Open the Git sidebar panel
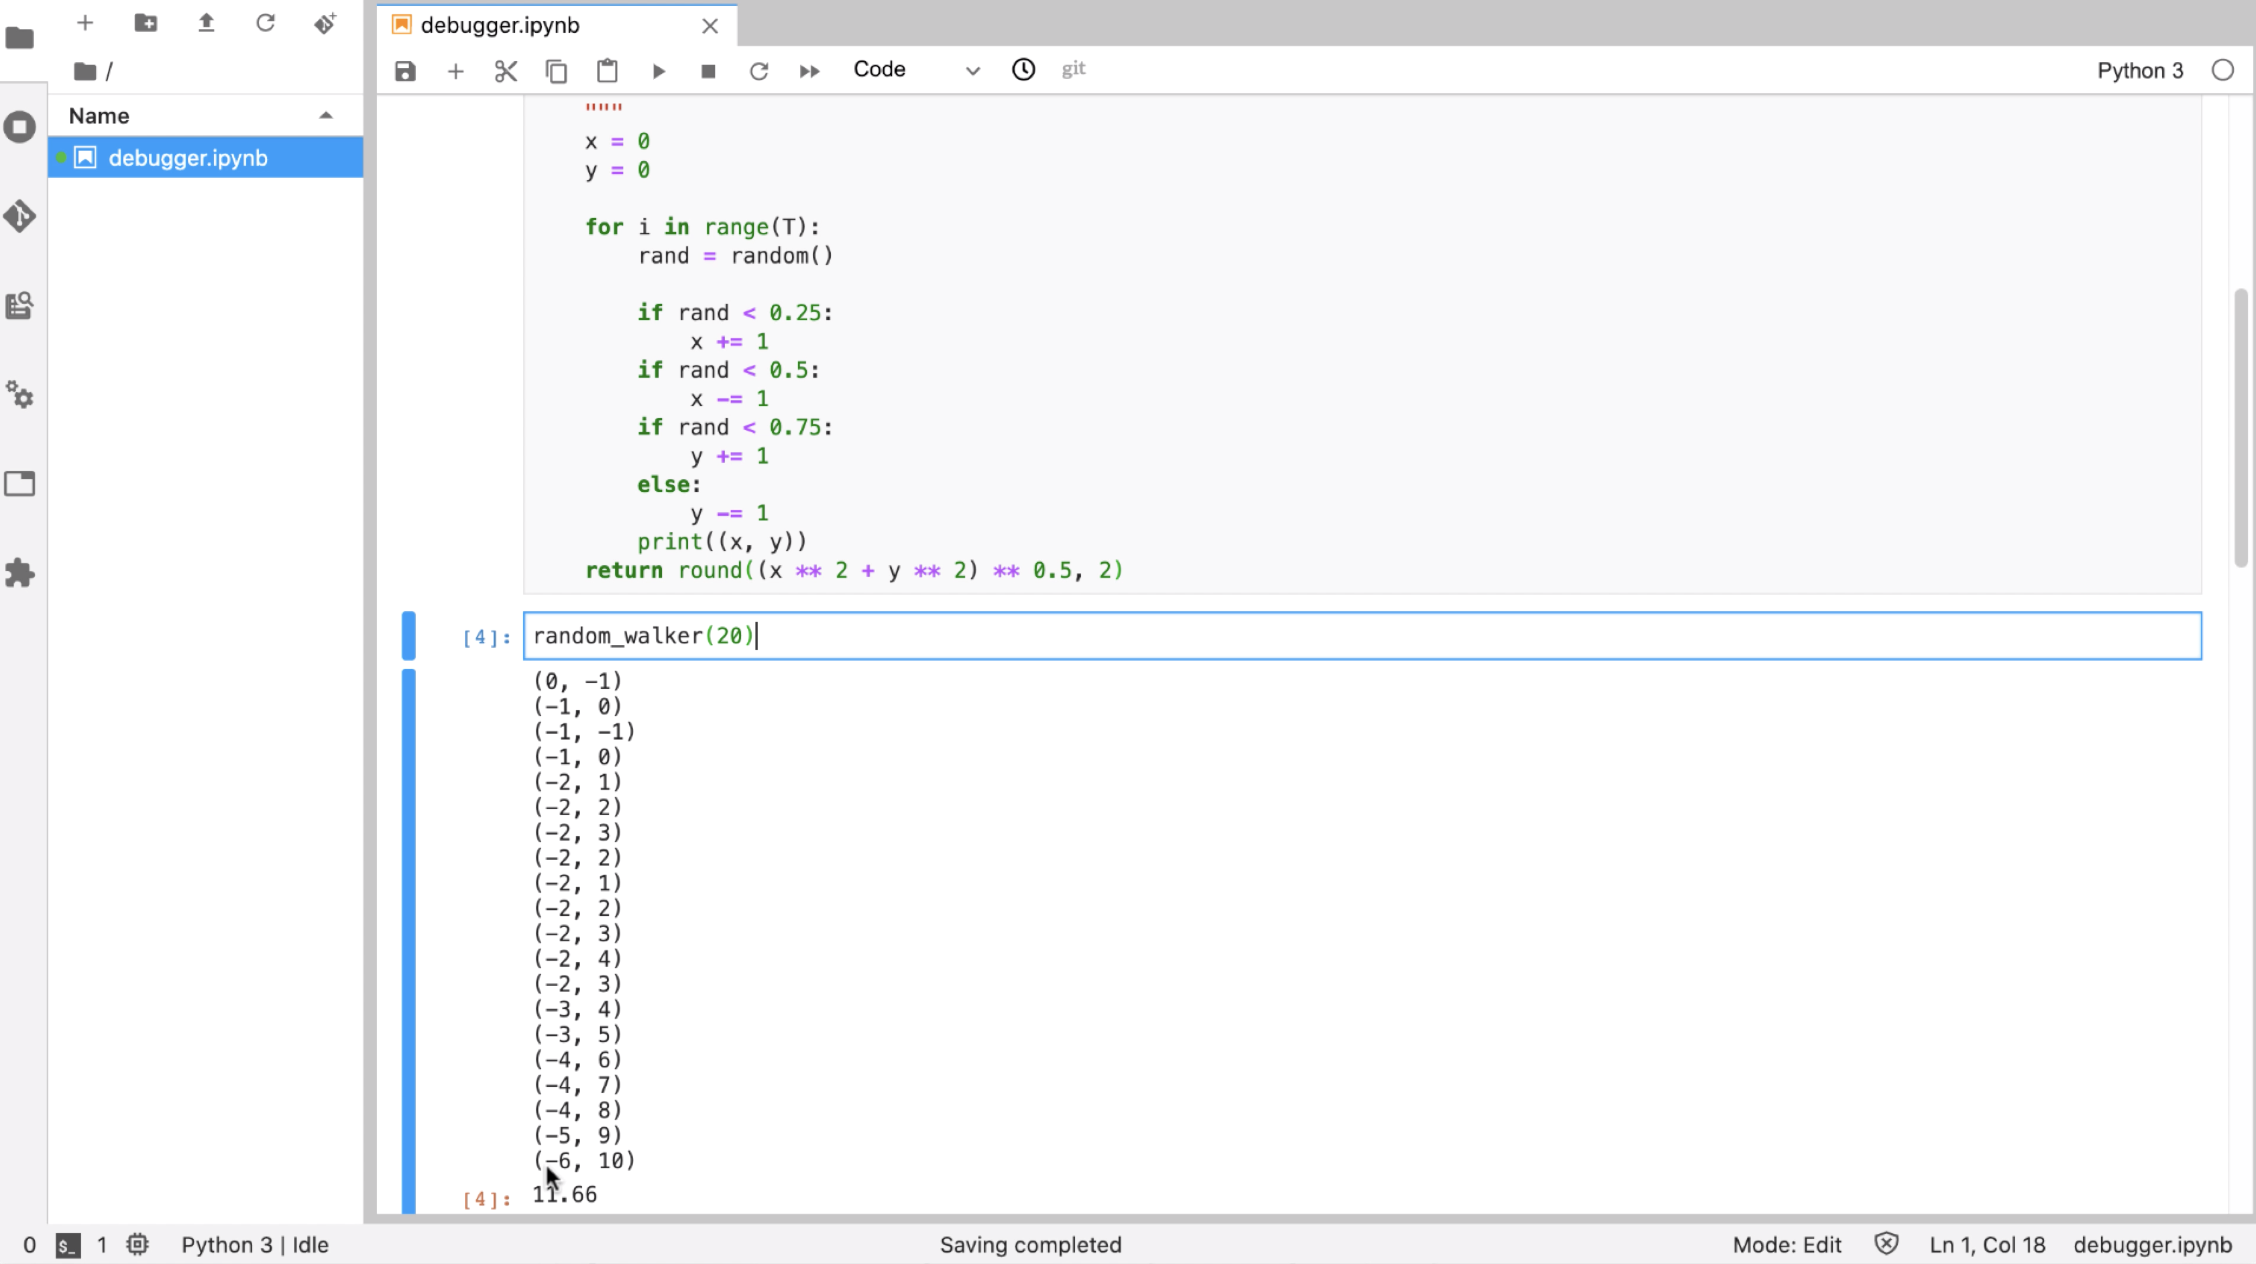The width and height of the screenshot is (2256, 1264). [20, 216]
